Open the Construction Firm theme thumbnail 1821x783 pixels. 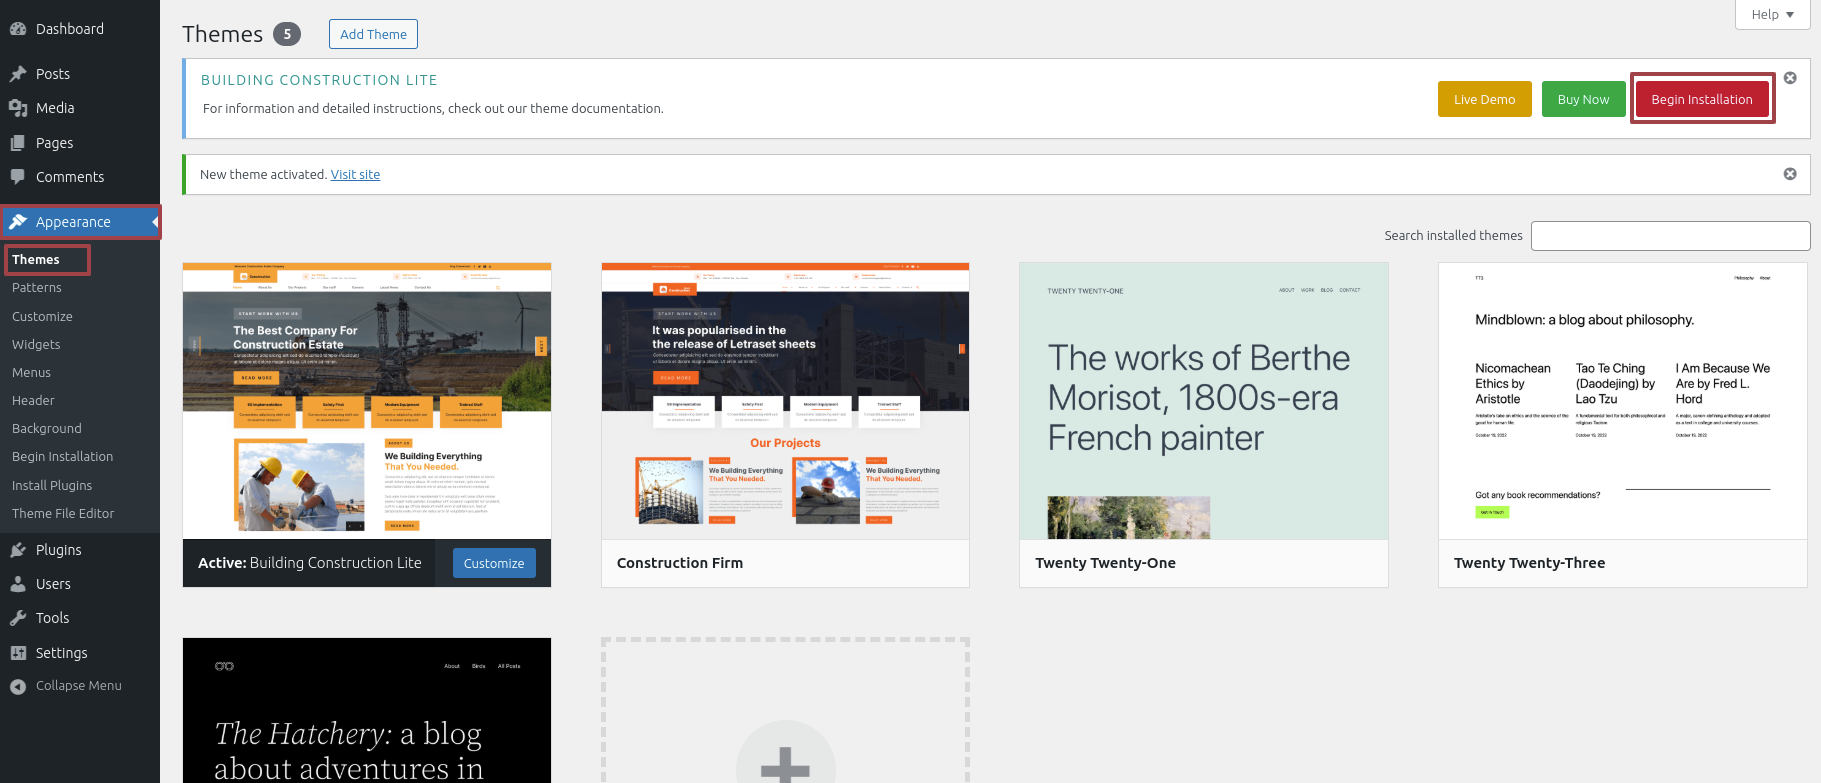785,401
